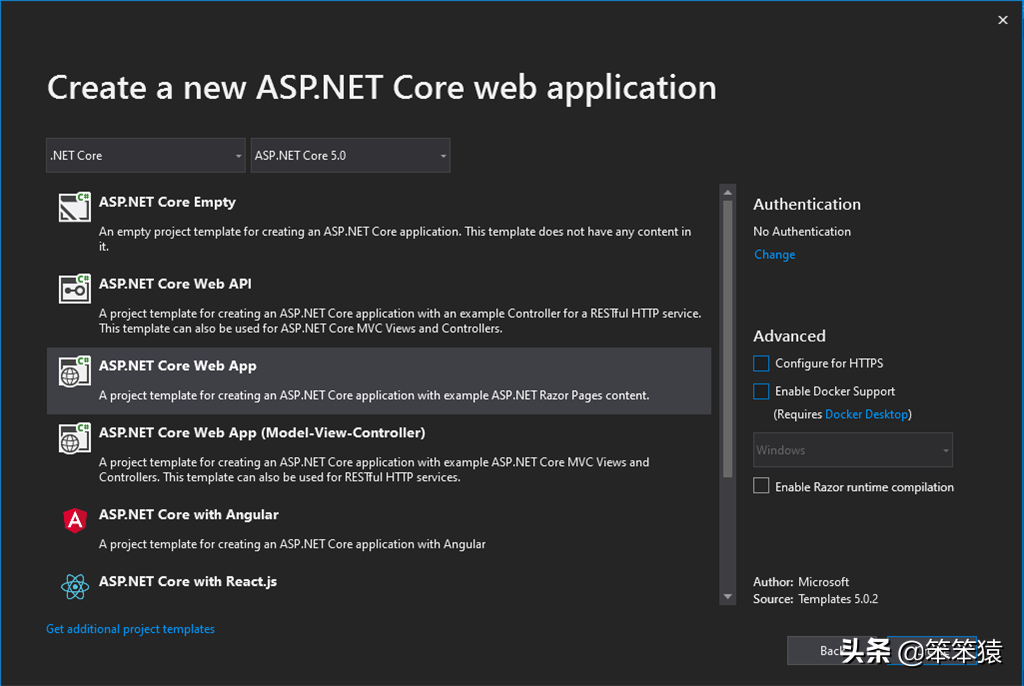Click the React.js atom icon
This screenshot has width=1024, height=686.
[x=75, y=587]
